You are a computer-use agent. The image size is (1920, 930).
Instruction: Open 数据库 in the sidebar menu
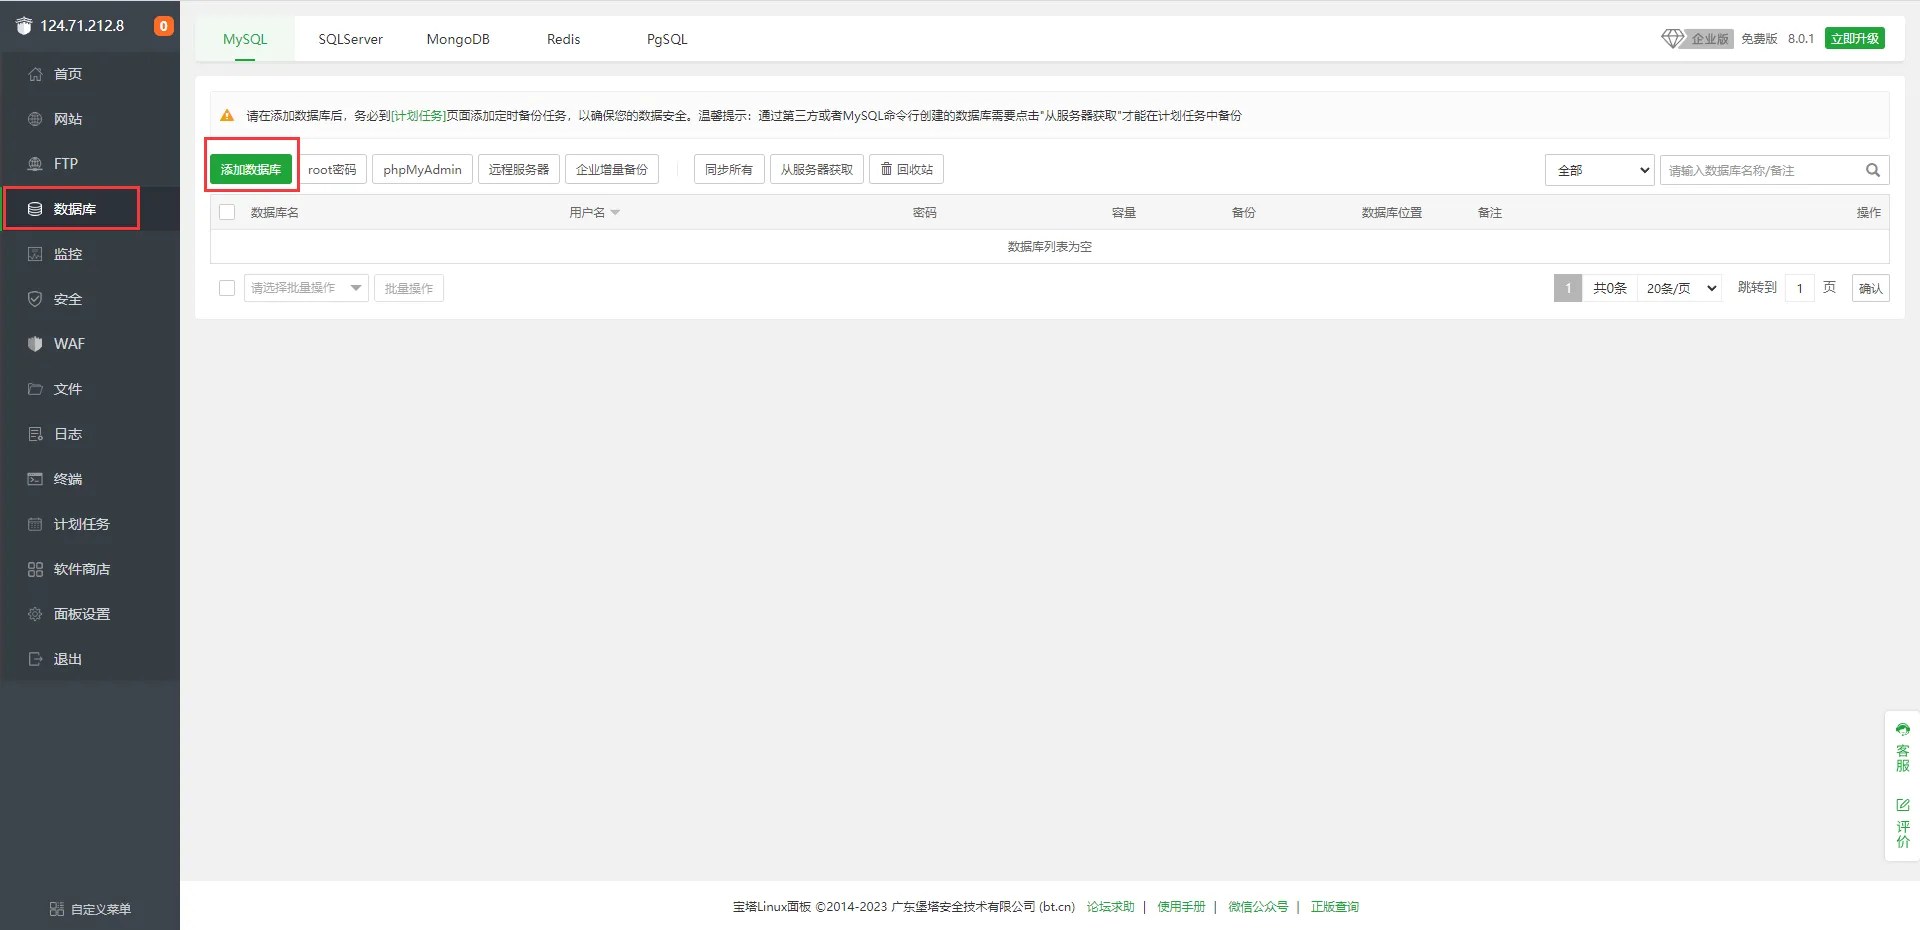(90, 209)
